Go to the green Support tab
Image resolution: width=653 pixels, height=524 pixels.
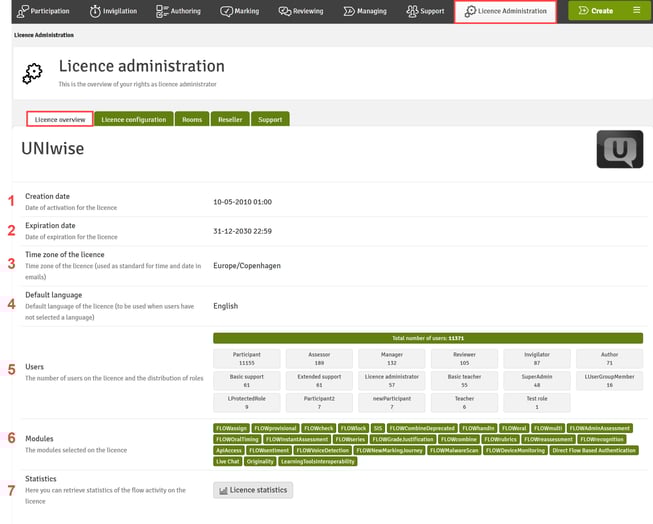coord(270,119)
